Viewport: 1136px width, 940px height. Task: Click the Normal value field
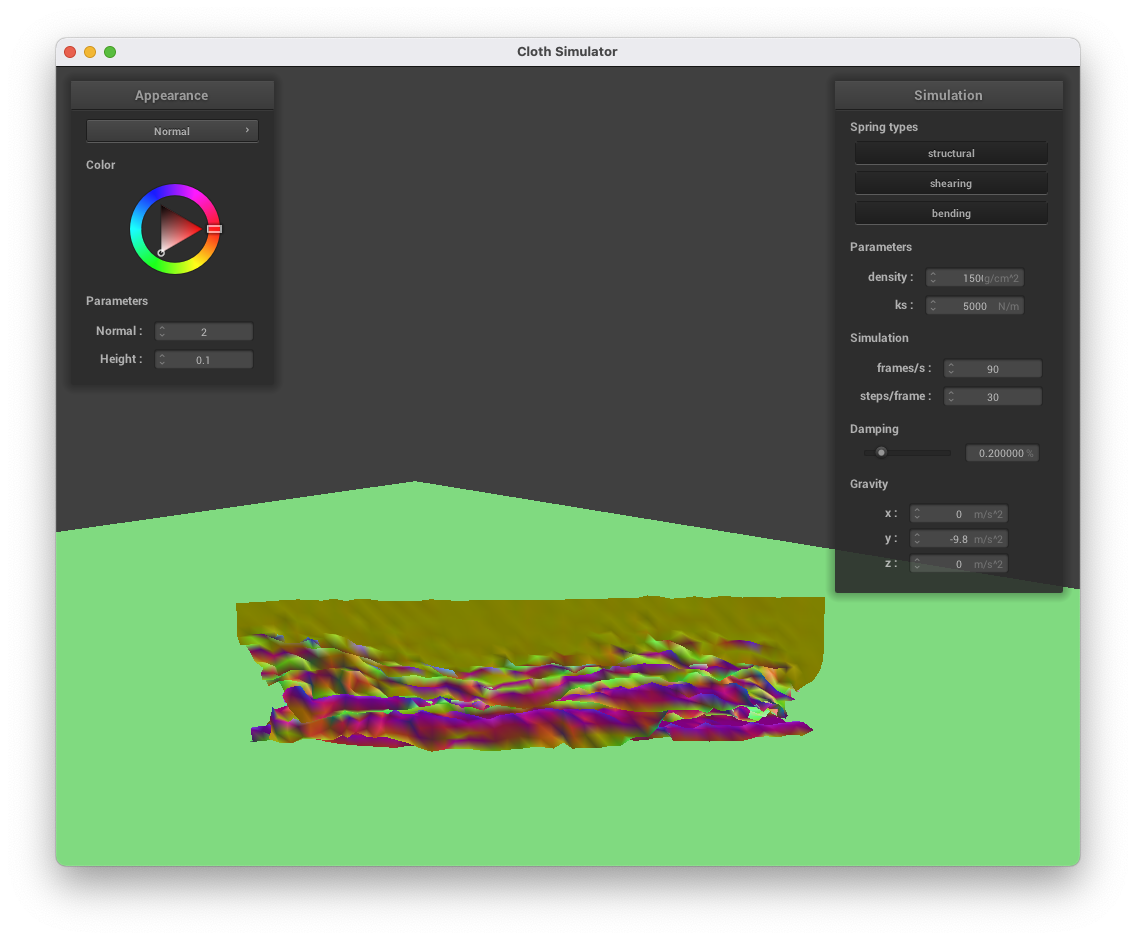point(204,332)
